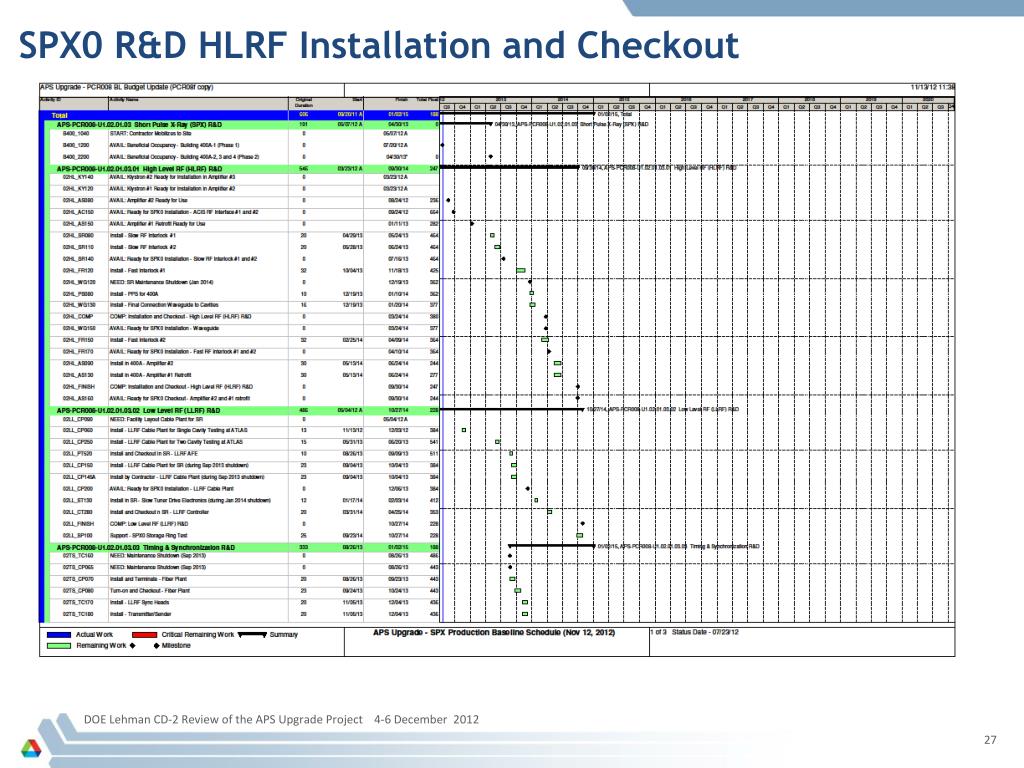Click 'Install in 400A - Amplifier #2' activity

(x=142, y=363)
